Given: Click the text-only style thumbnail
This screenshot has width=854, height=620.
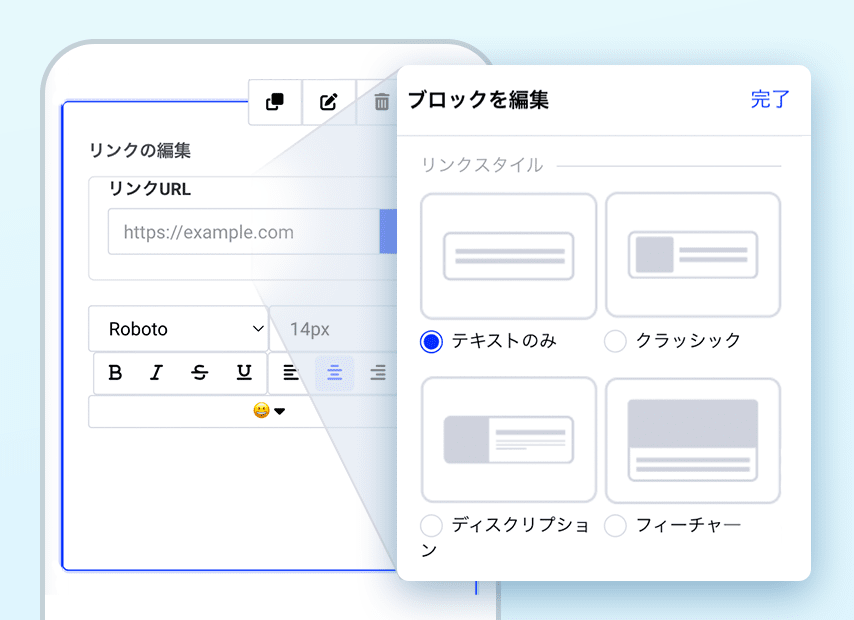Looking at the screenshot, I should 509,256.
